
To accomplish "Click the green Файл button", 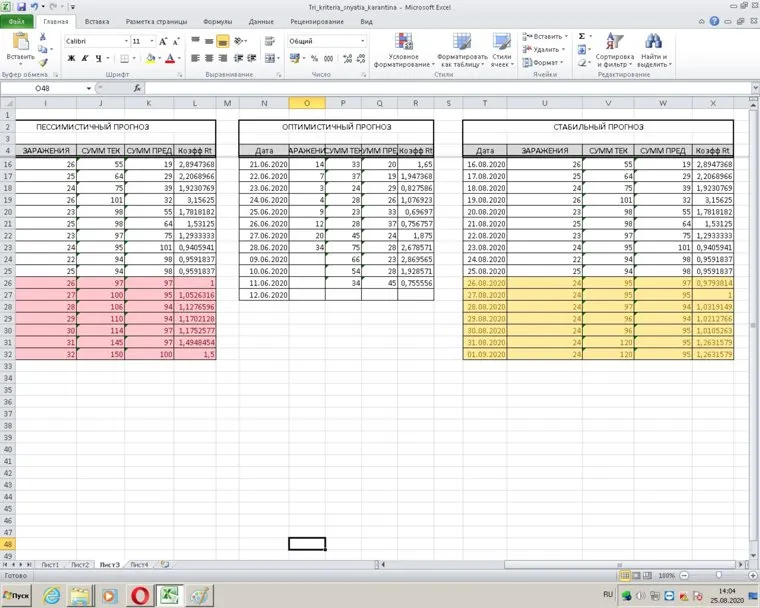I will coord(17,20).
